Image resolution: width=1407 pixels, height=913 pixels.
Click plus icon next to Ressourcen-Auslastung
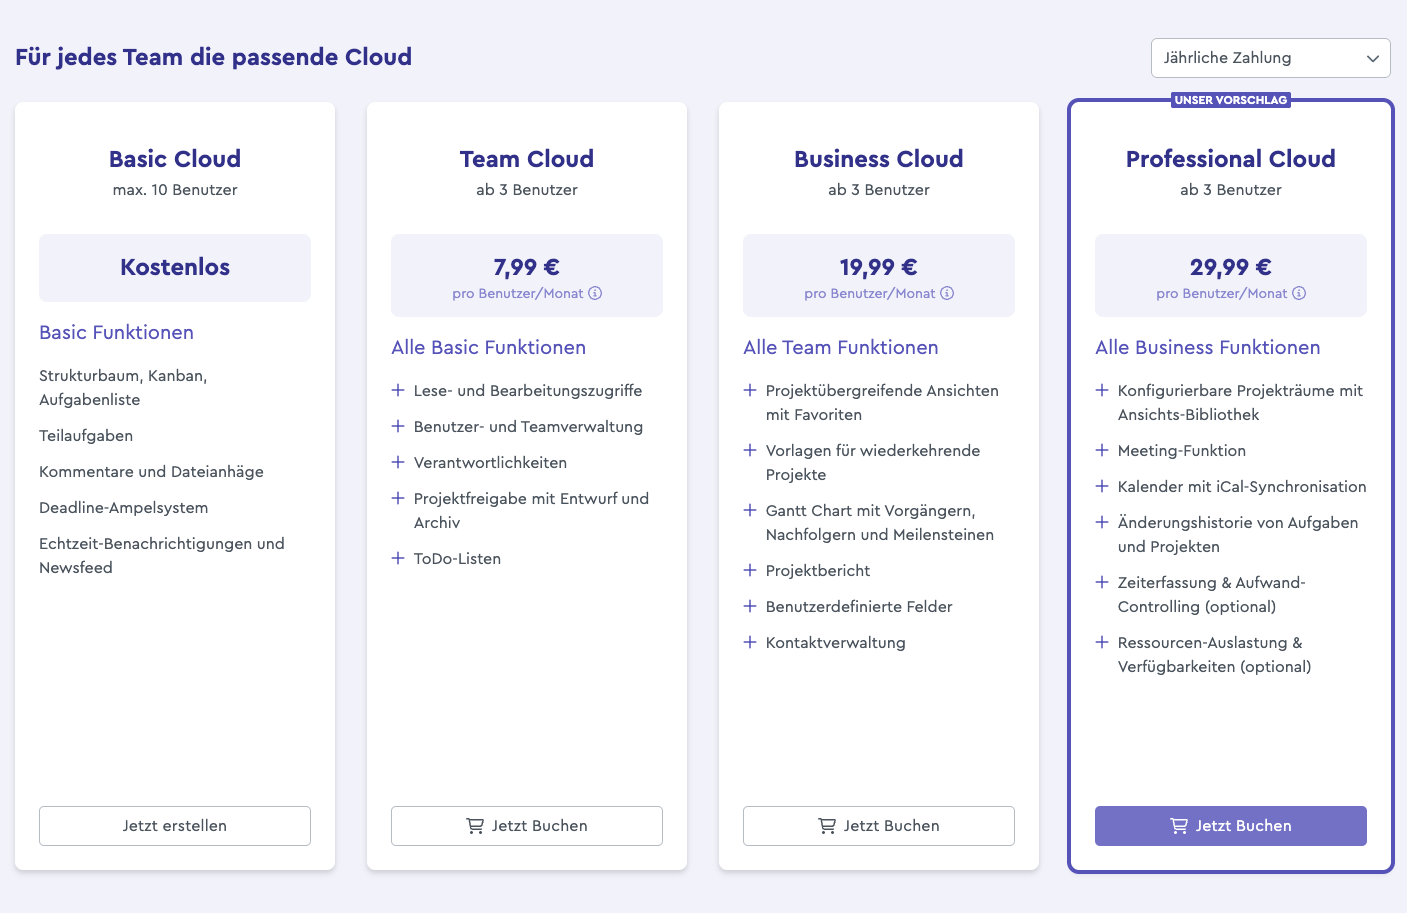(1102, 642)
